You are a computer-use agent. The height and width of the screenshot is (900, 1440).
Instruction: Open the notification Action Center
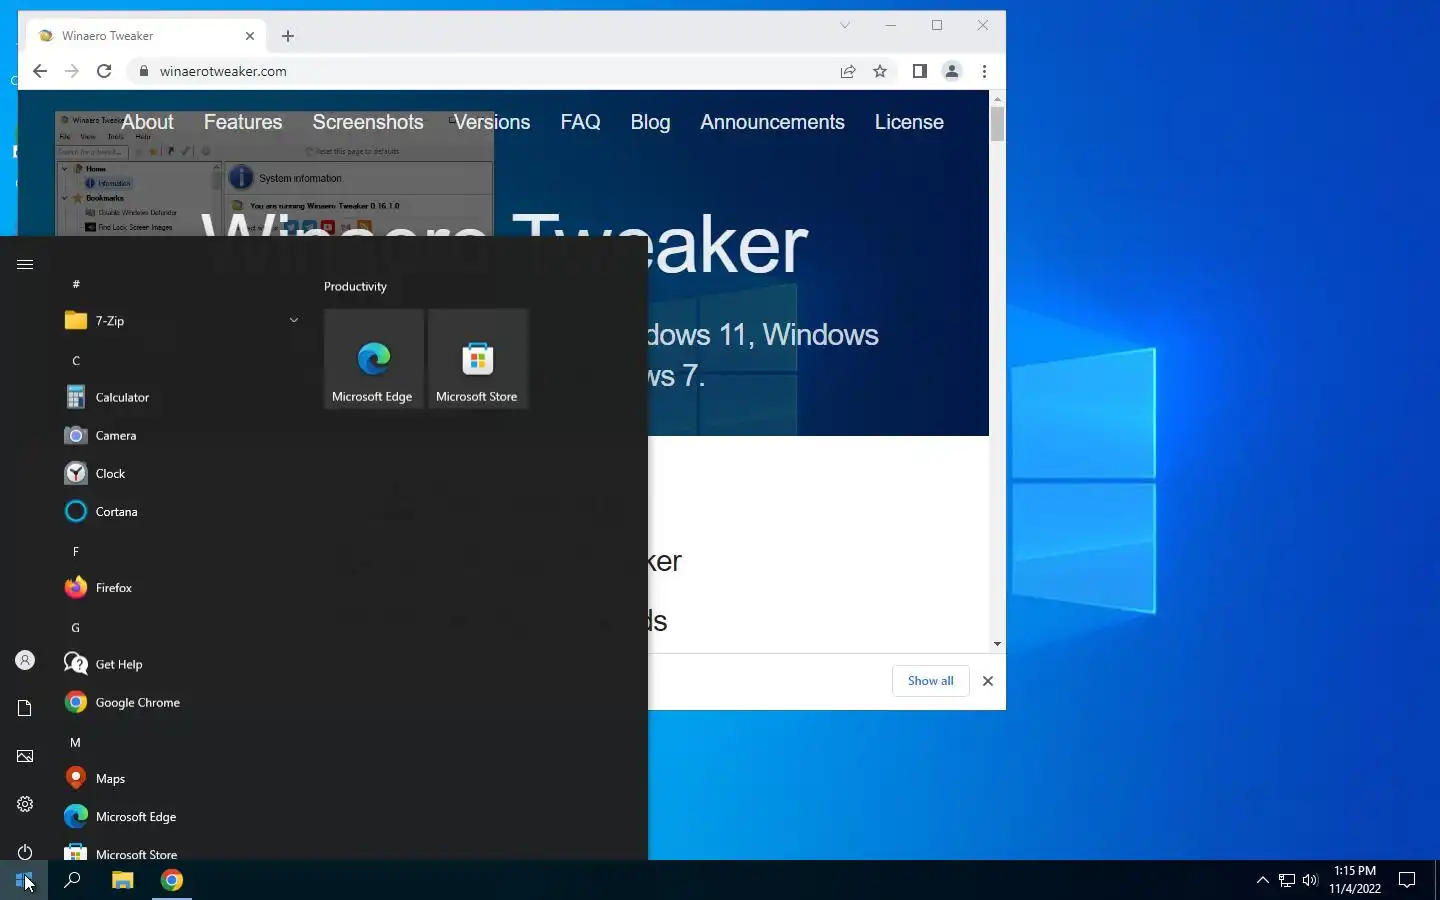point(1407,880)
